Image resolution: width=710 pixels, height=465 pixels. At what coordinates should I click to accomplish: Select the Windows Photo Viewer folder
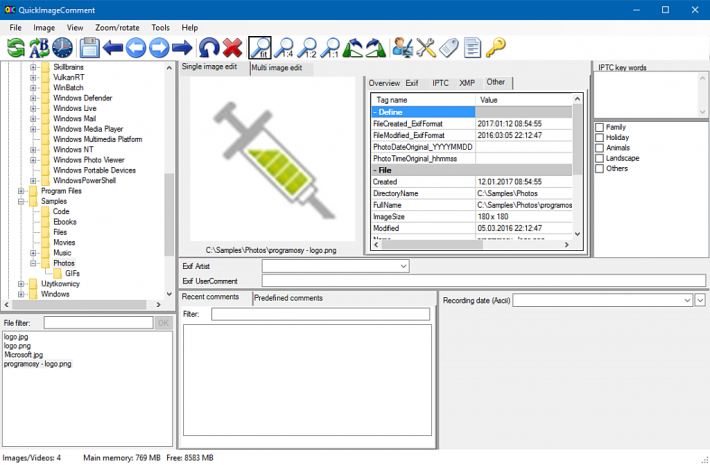[89, 160]
